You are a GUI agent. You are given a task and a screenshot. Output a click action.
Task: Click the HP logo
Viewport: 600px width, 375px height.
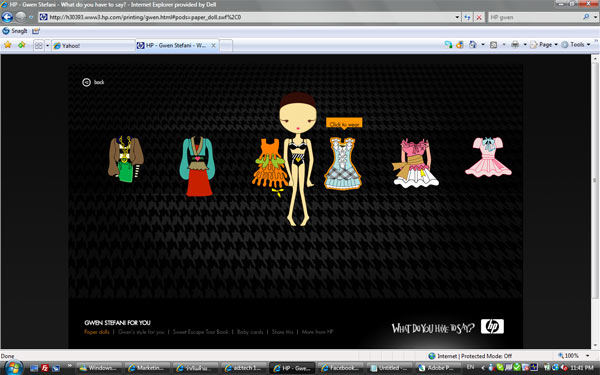(x=492, y=326)
